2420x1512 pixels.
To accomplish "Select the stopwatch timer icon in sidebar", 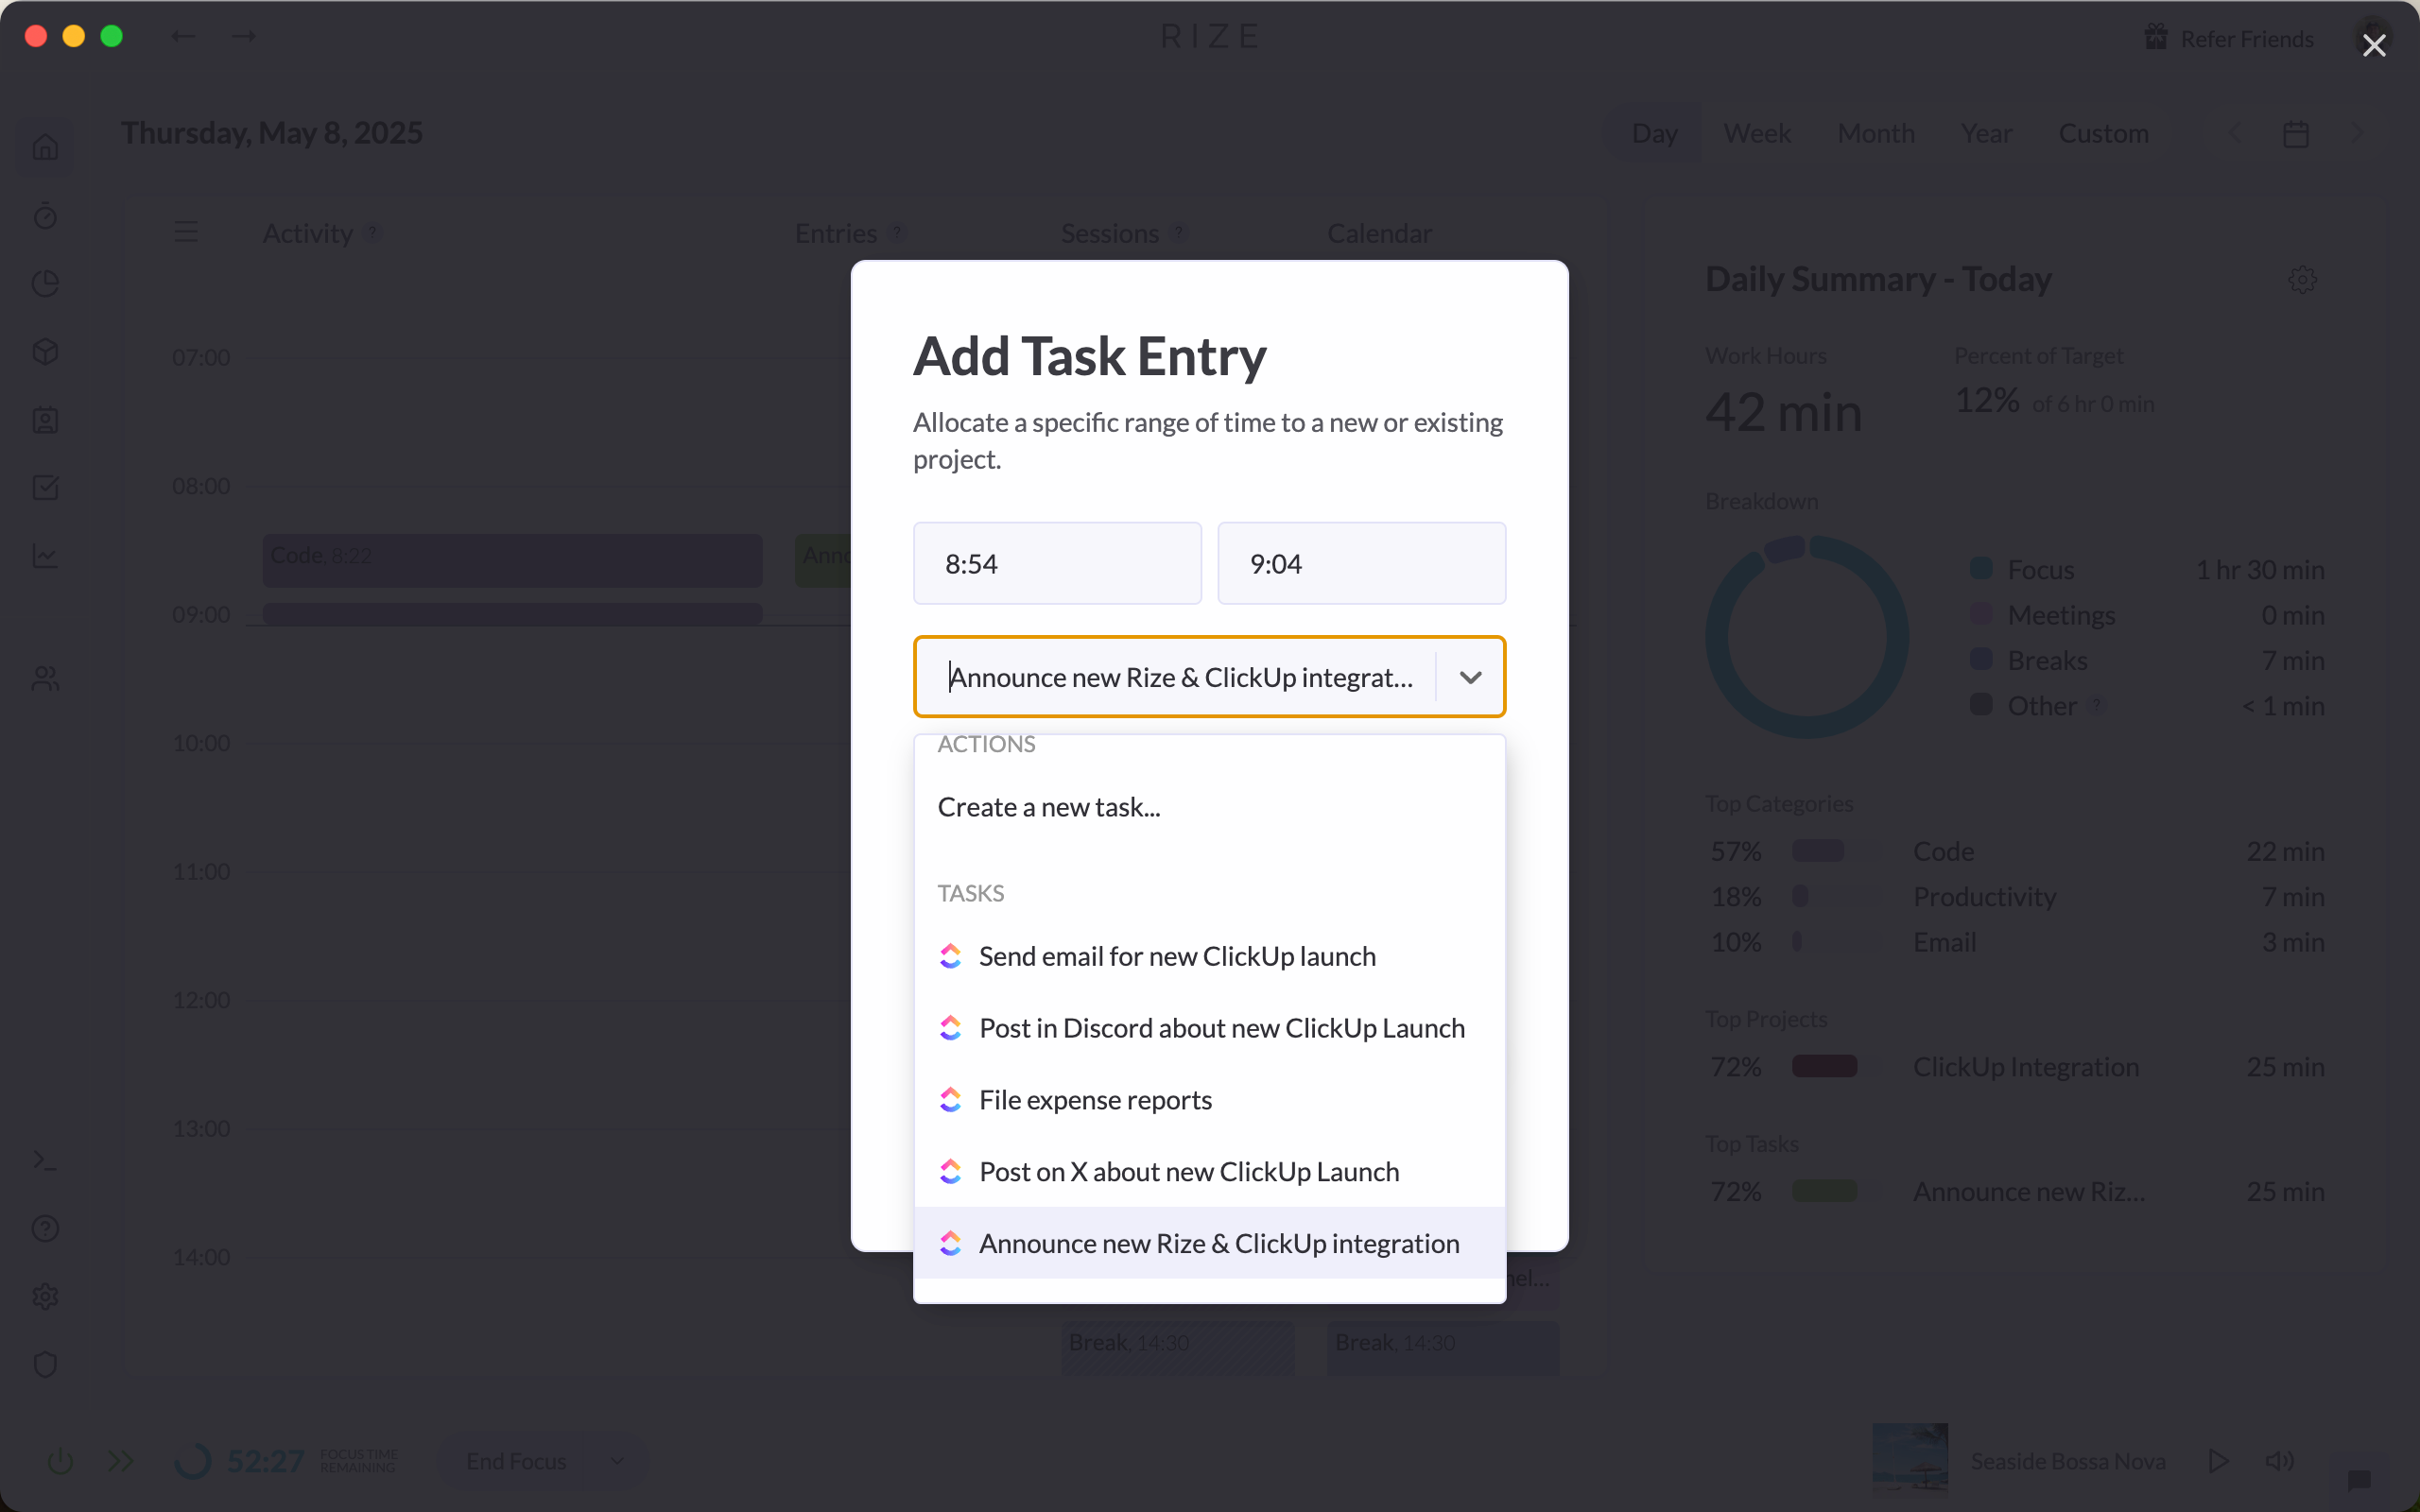I will tap(45, 216).
